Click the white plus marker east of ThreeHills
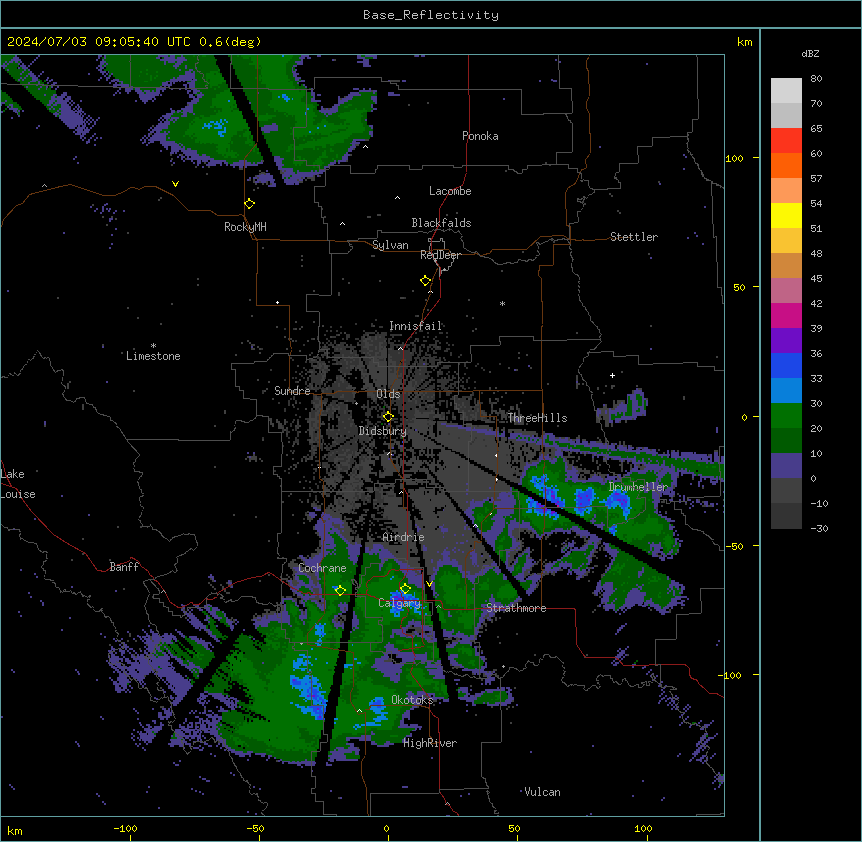The height and width of the screenshot is (842, 862). click(612, 375)
